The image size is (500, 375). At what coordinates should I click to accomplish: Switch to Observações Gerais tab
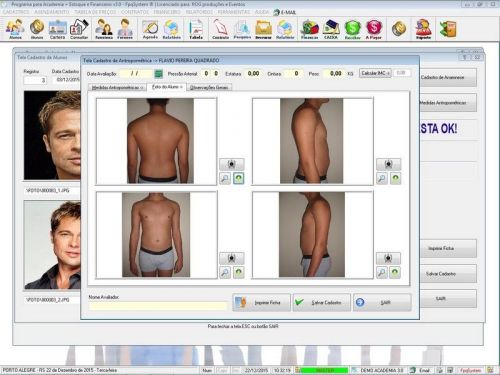(x=209, y=87)
